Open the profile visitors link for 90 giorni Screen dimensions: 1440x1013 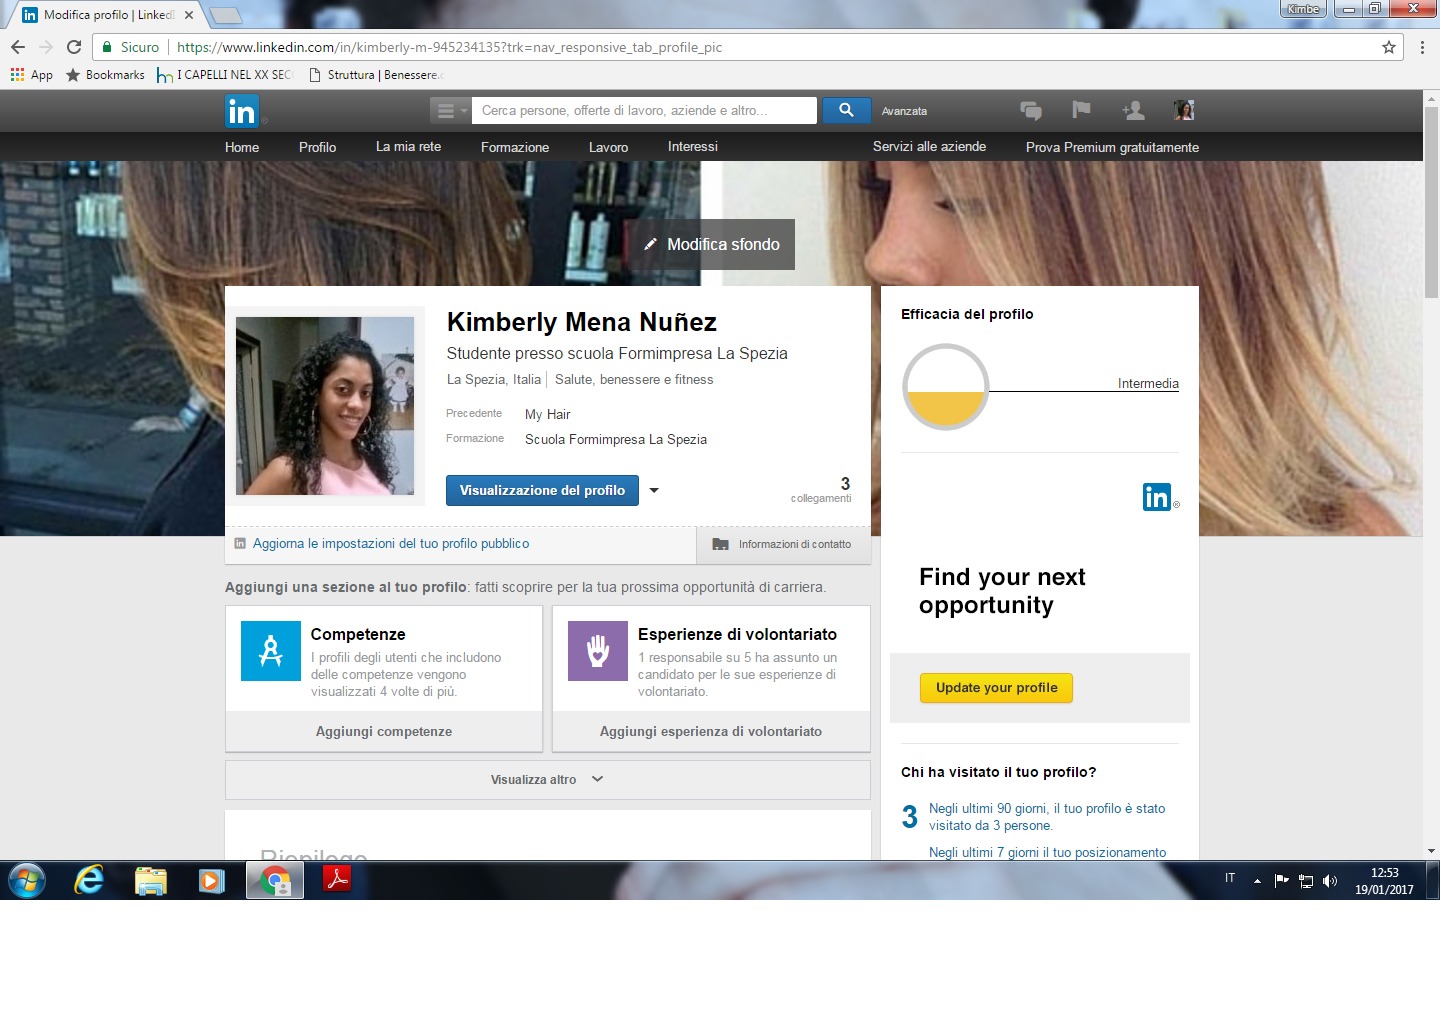(1047, 817)
